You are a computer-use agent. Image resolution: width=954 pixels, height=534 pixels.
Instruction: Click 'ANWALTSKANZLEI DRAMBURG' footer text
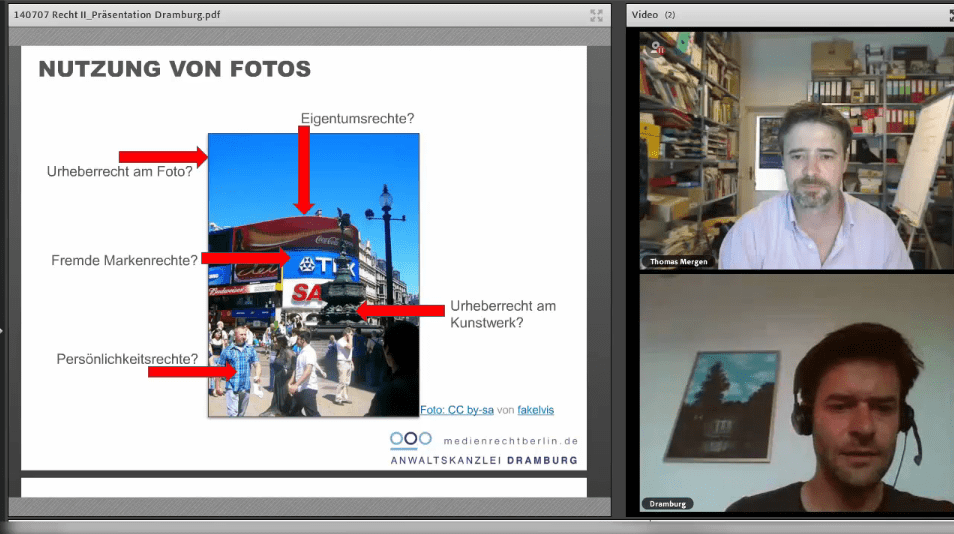pos(484,460)
